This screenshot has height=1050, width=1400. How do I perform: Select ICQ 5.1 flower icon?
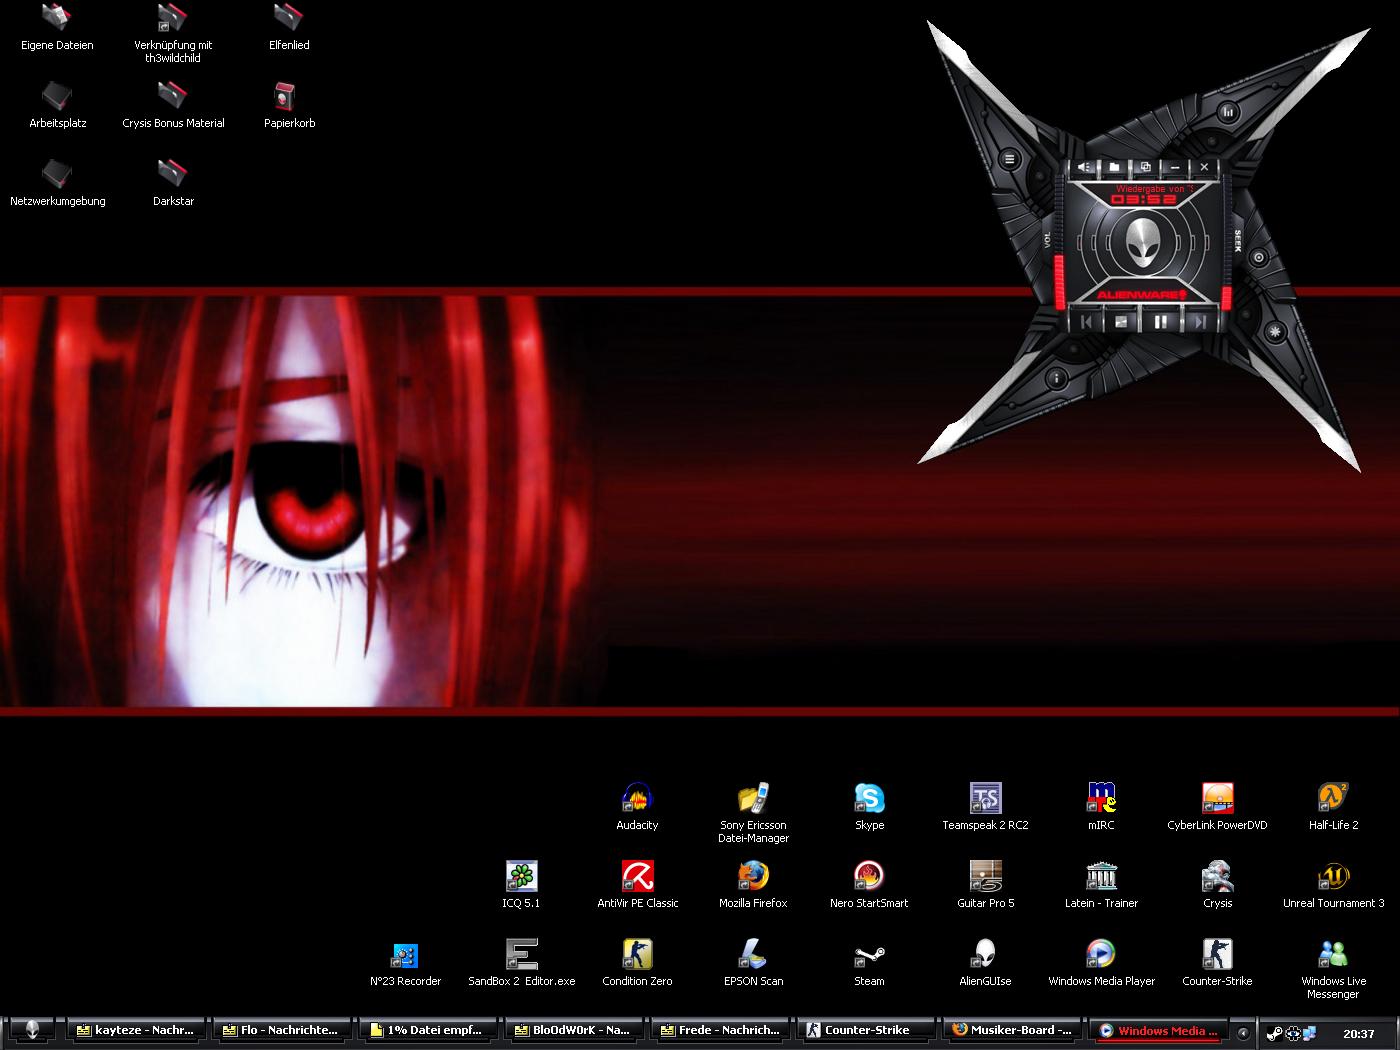(x=521, y=884)
